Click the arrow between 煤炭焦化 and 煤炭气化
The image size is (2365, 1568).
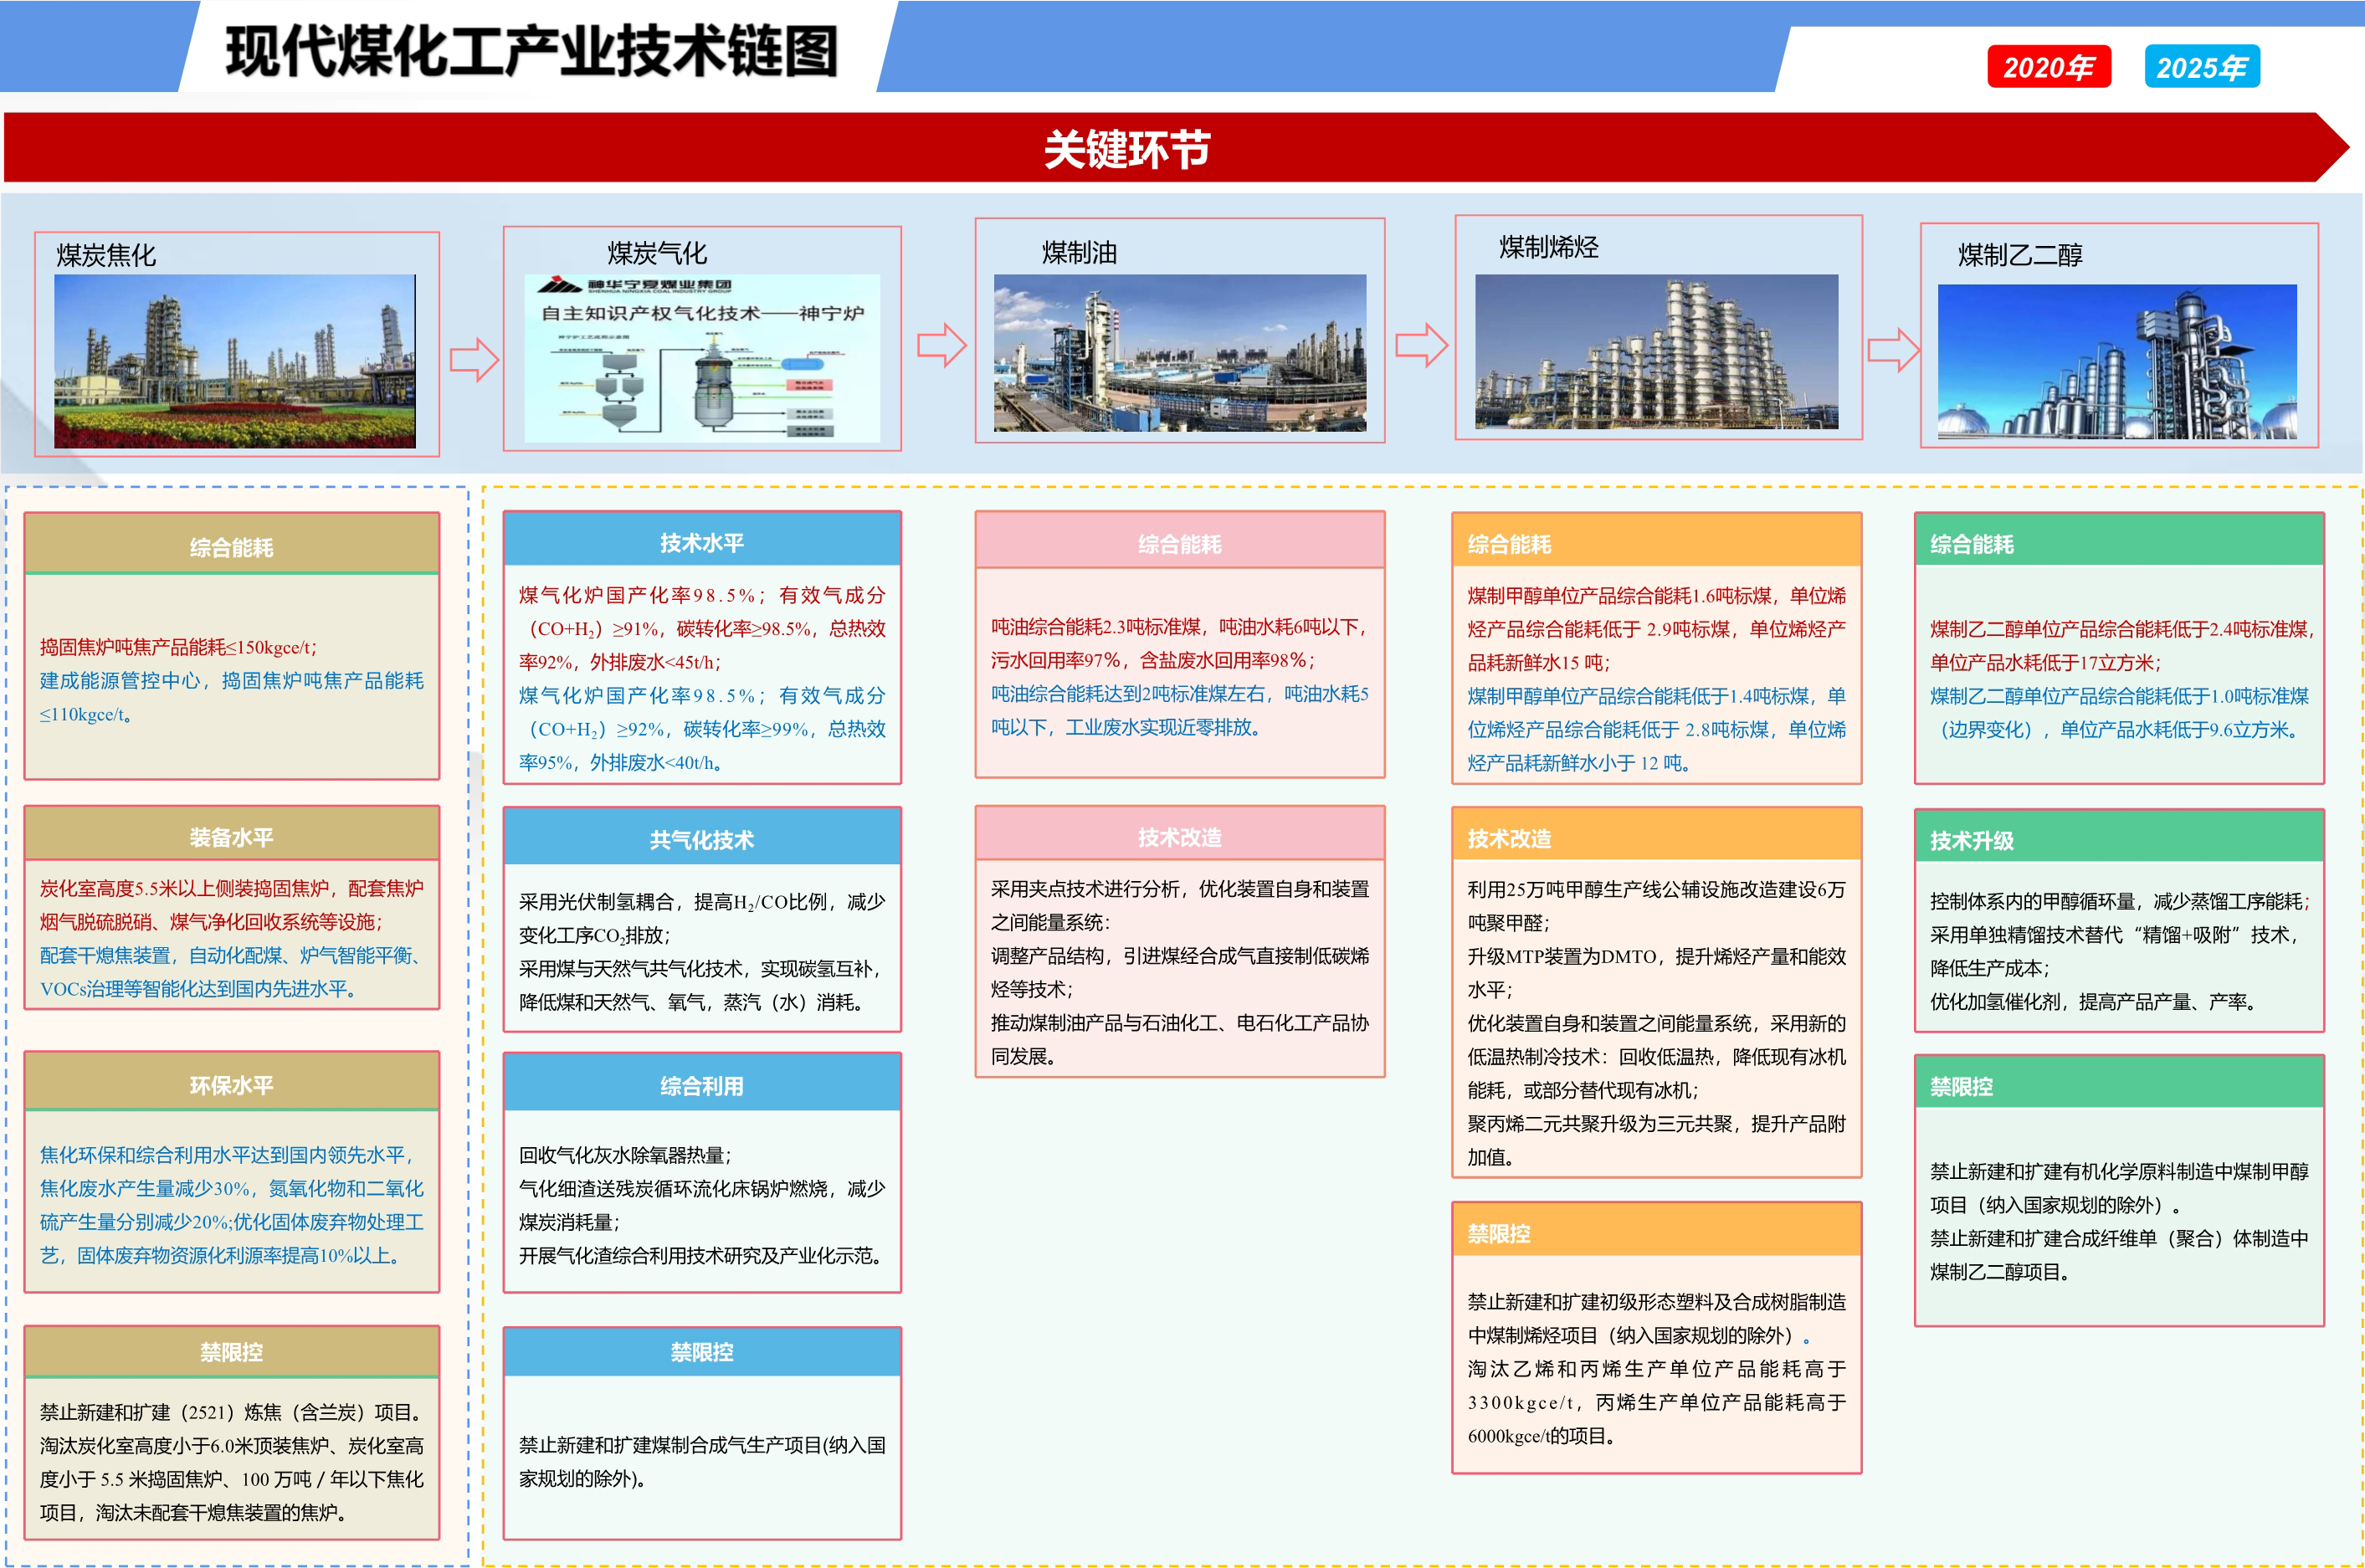pos(474,360)
